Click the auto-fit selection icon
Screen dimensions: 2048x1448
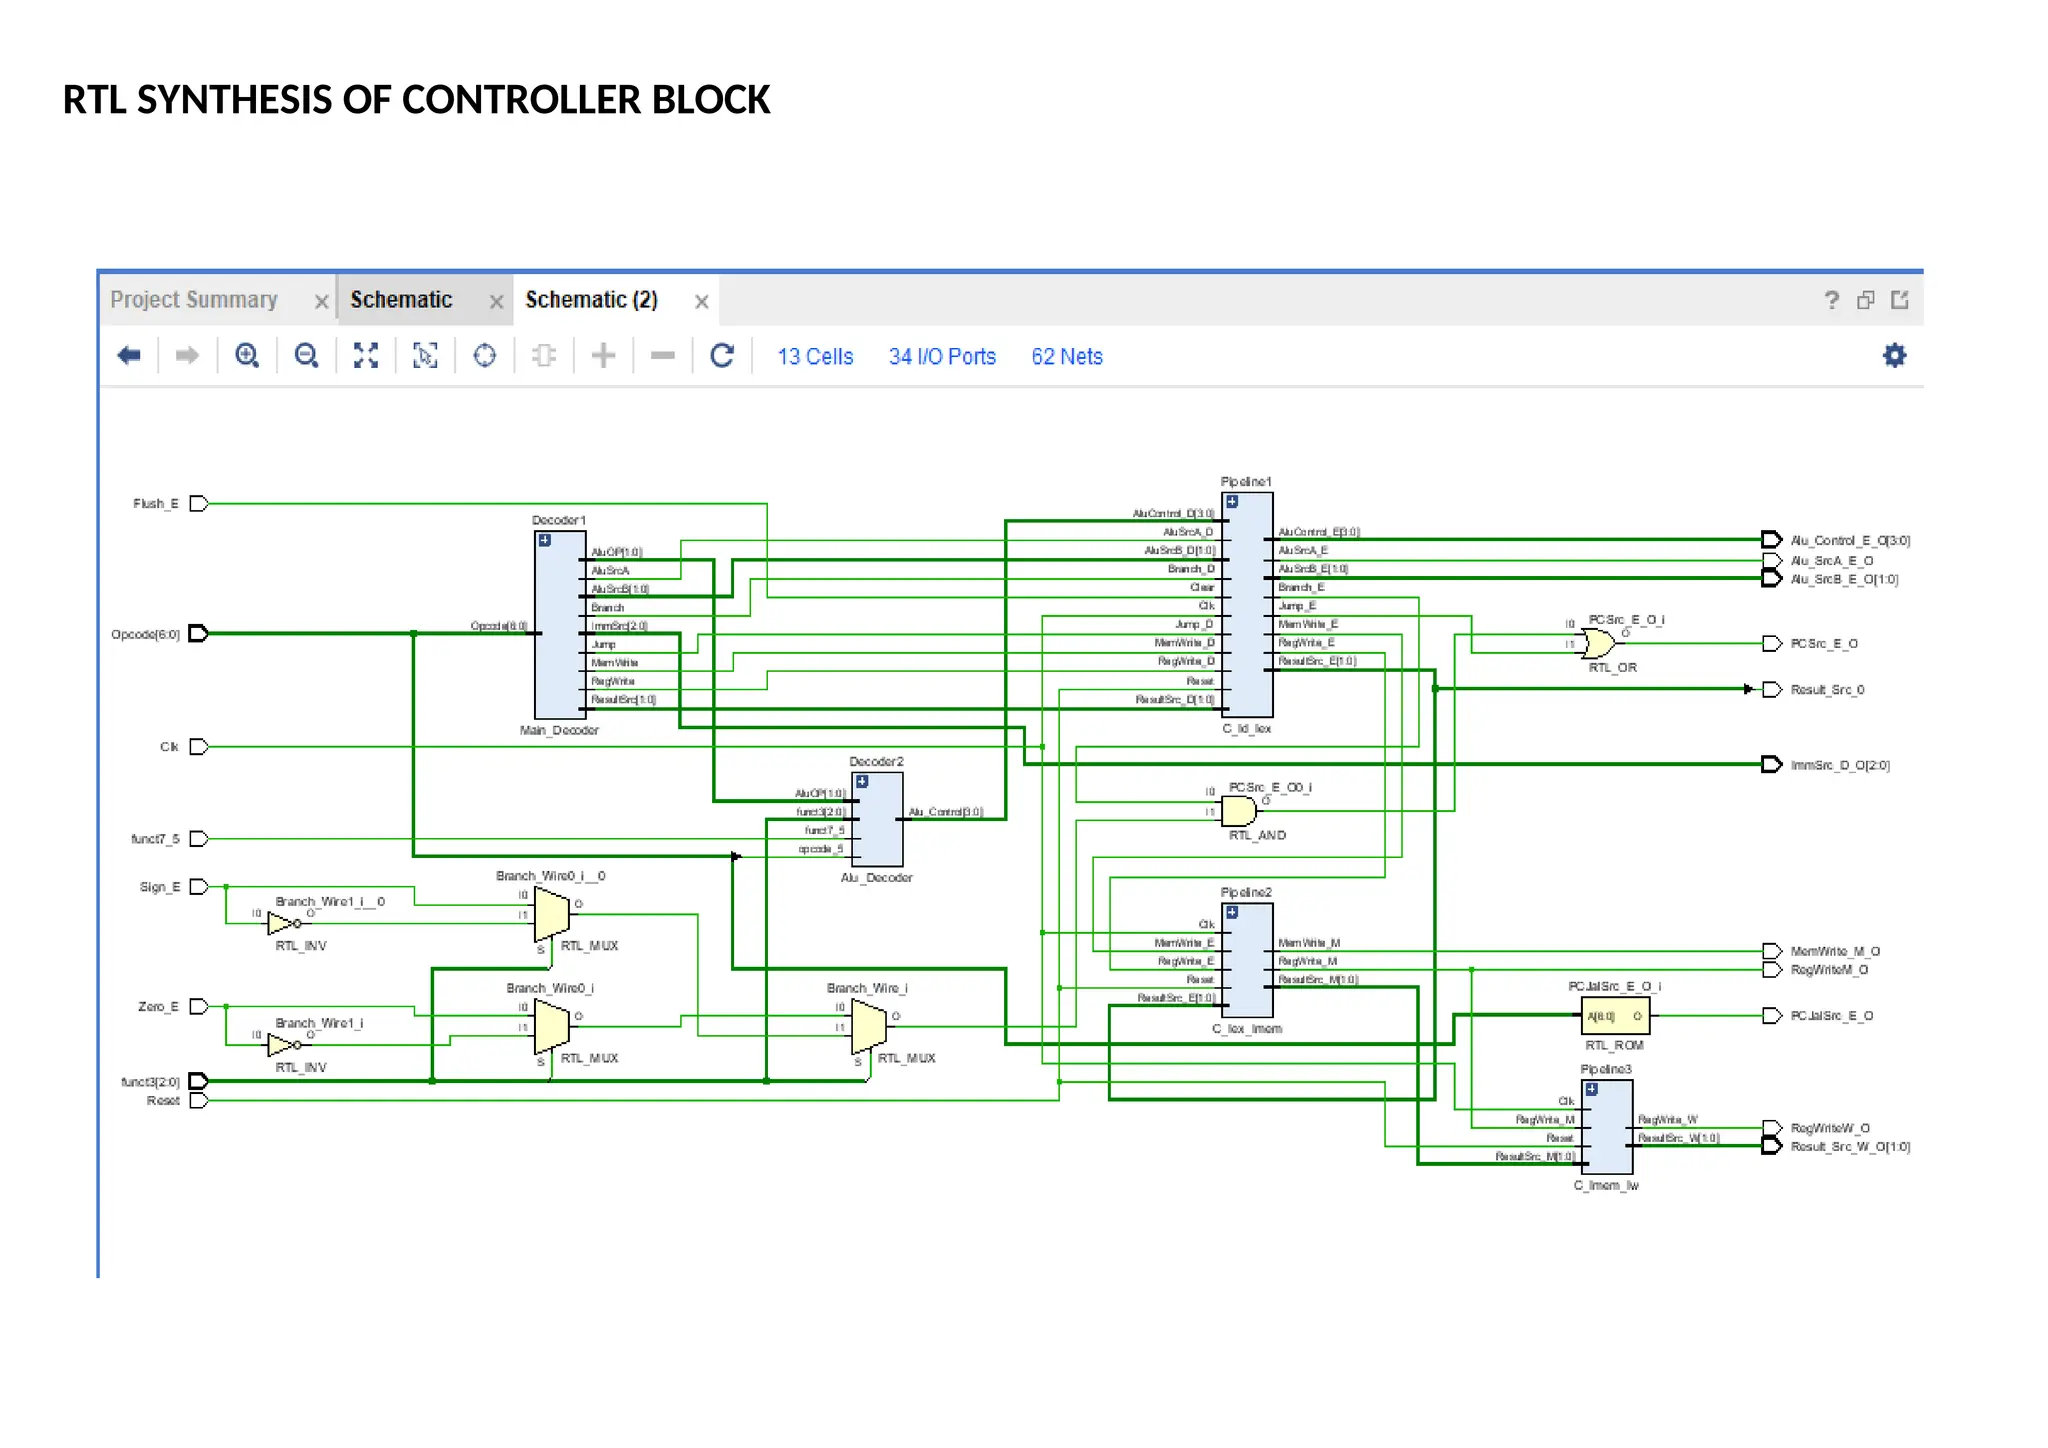(425, 355)
